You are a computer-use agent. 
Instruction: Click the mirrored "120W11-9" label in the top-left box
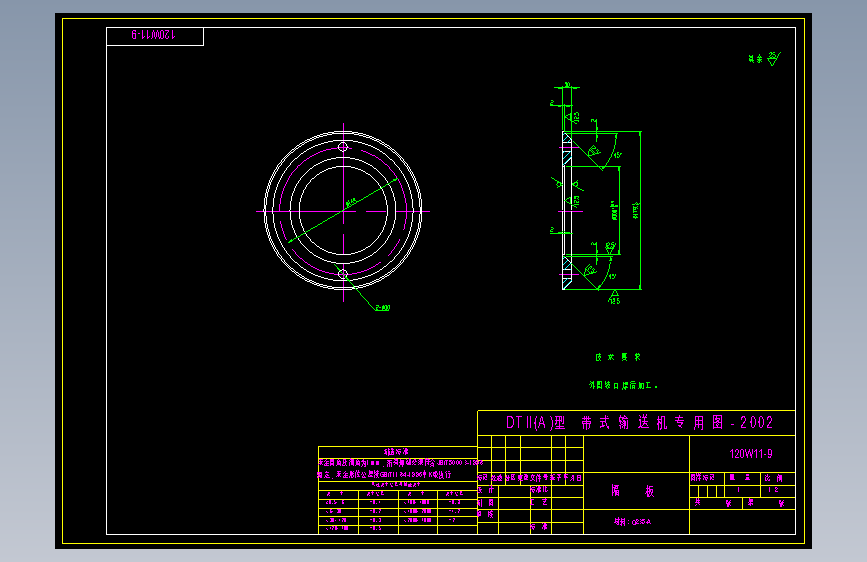(x=153, y=35)
